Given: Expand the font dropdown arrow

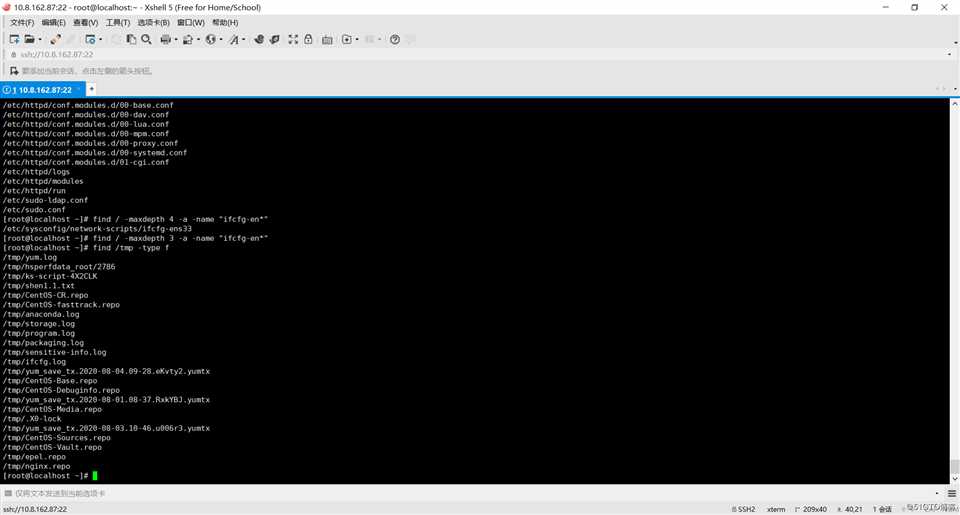Looking at the screenshot, I should click(244, 39).
